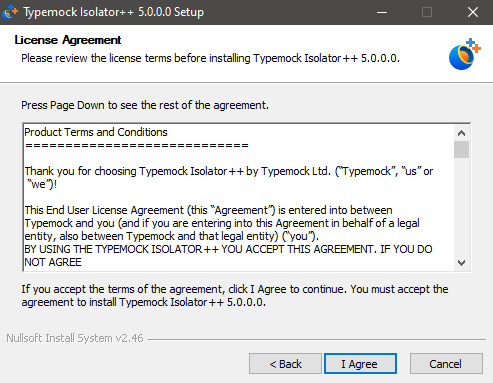This screenshot has width=493, height=383.
Task: Close the Typemock Isolator++ Setup window
Action: coord(473,12)
